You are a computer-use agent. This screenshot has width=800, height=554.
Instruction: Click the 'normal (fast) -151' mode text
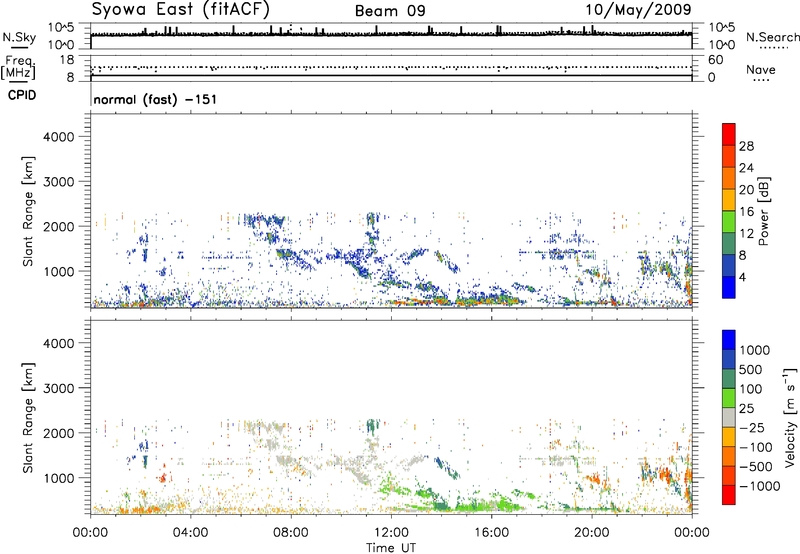155,99
